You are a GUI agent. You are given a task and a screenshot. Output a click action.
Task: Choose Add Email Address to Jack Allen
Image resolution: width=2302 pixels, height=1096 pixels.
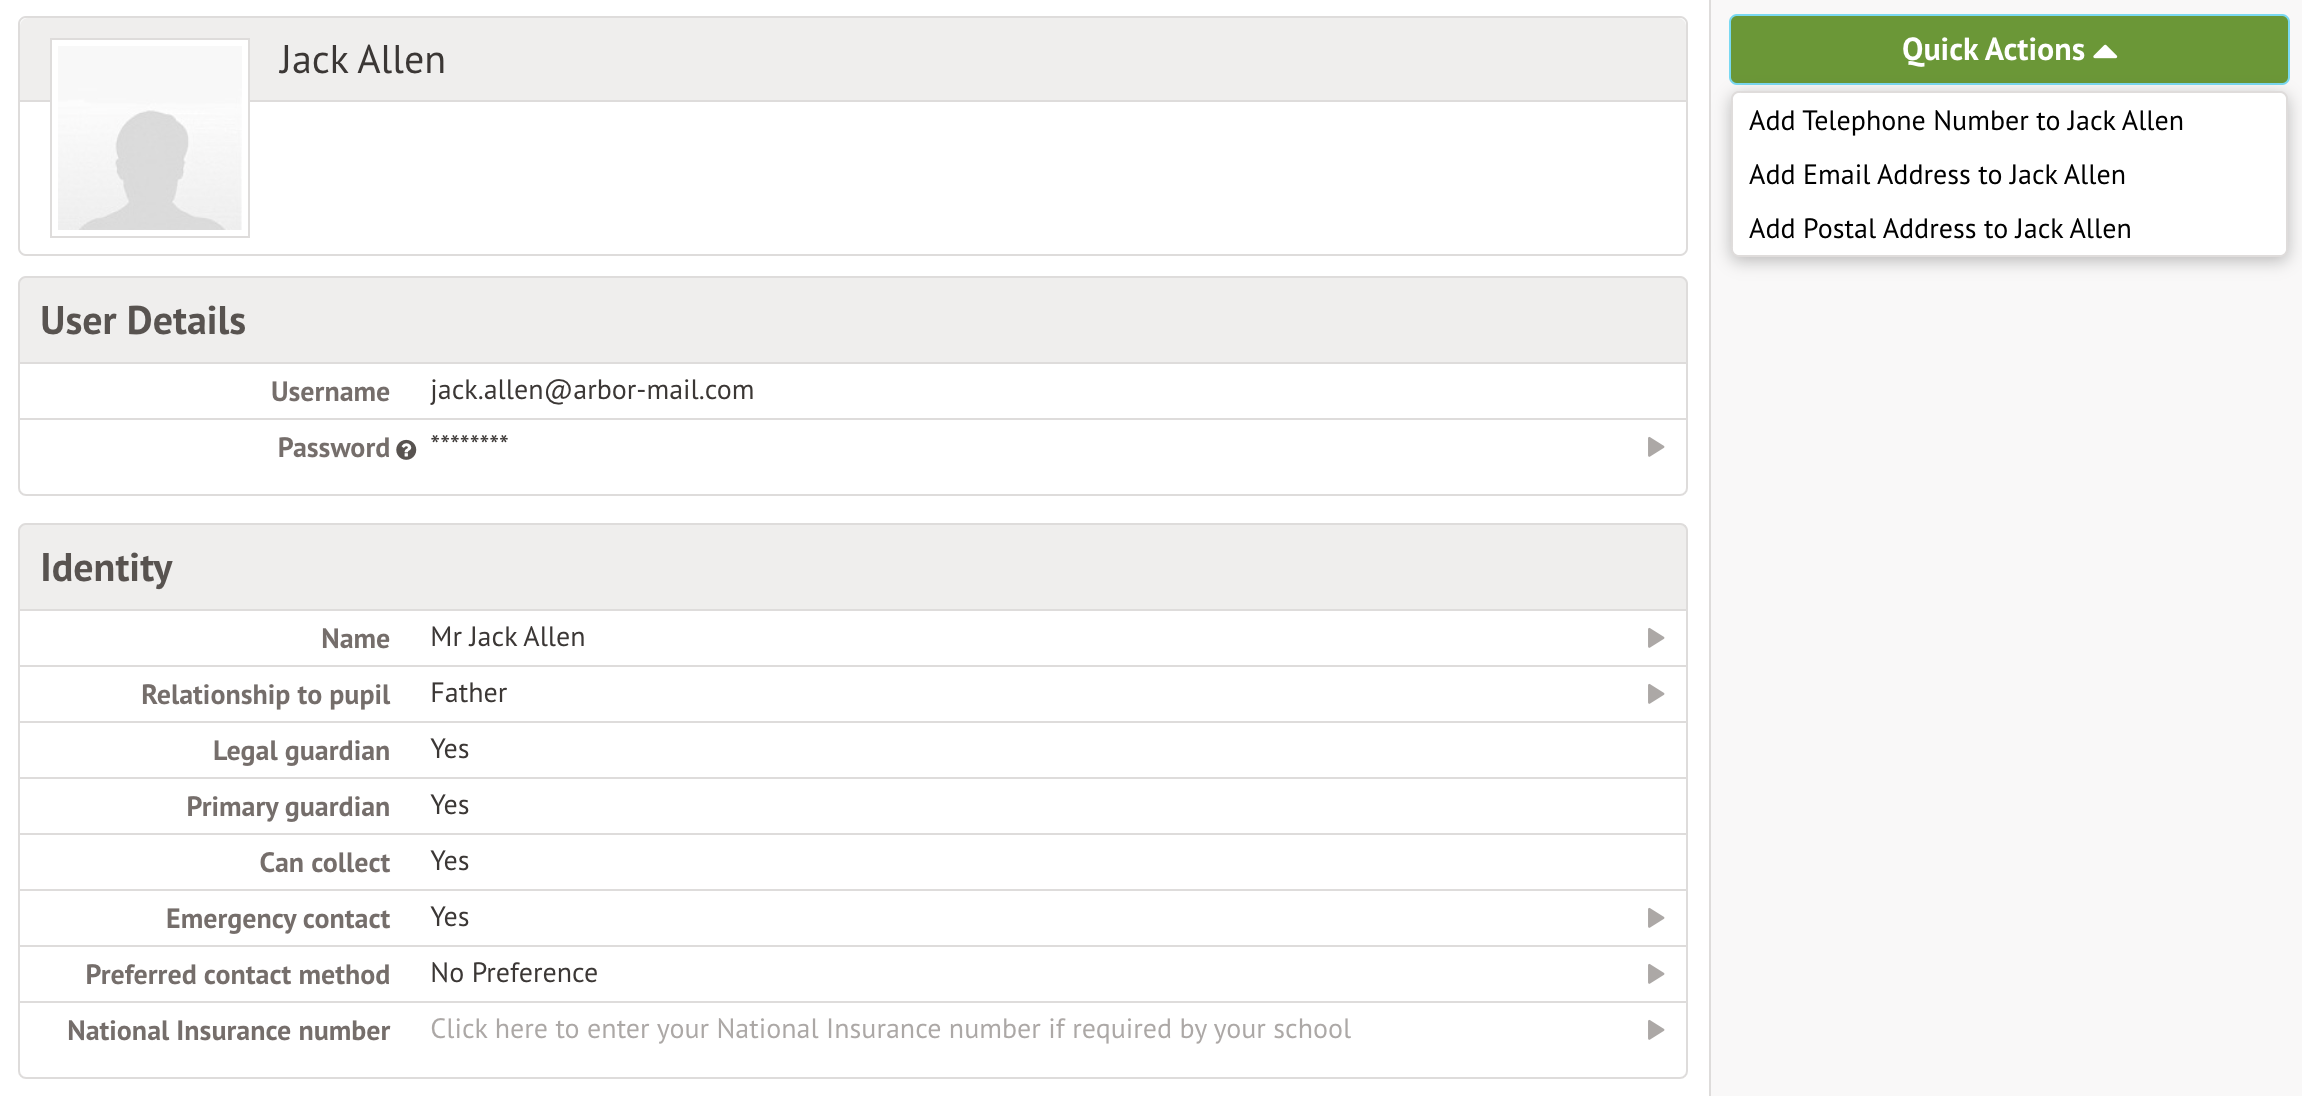[x=1936, y=175]
